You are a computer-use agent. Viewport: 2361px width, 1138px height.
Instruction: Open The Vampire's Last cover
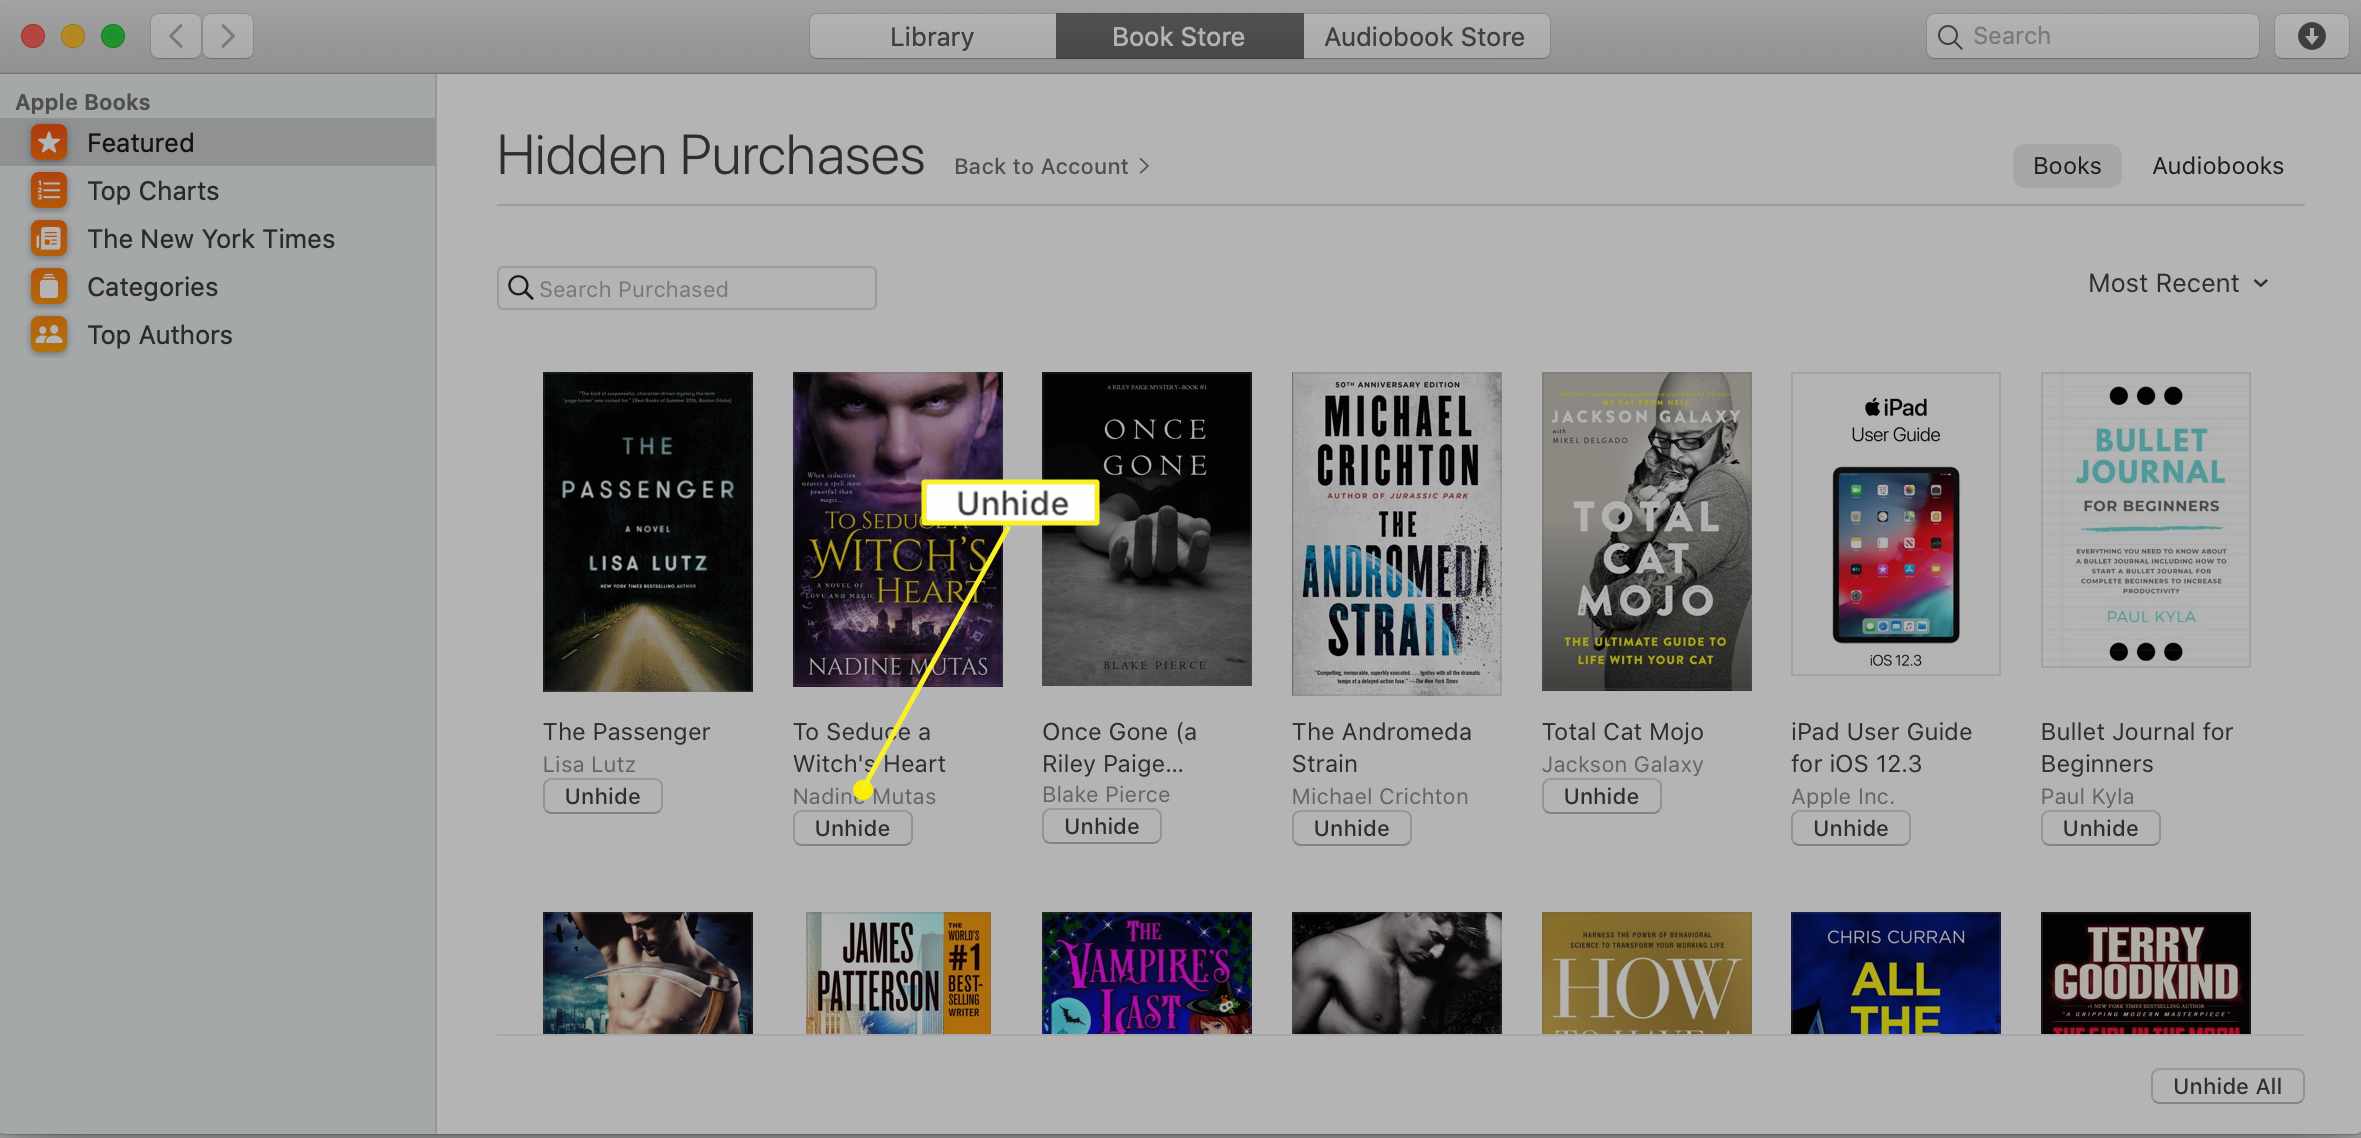pyautogui.click(x=1147, y=973)
